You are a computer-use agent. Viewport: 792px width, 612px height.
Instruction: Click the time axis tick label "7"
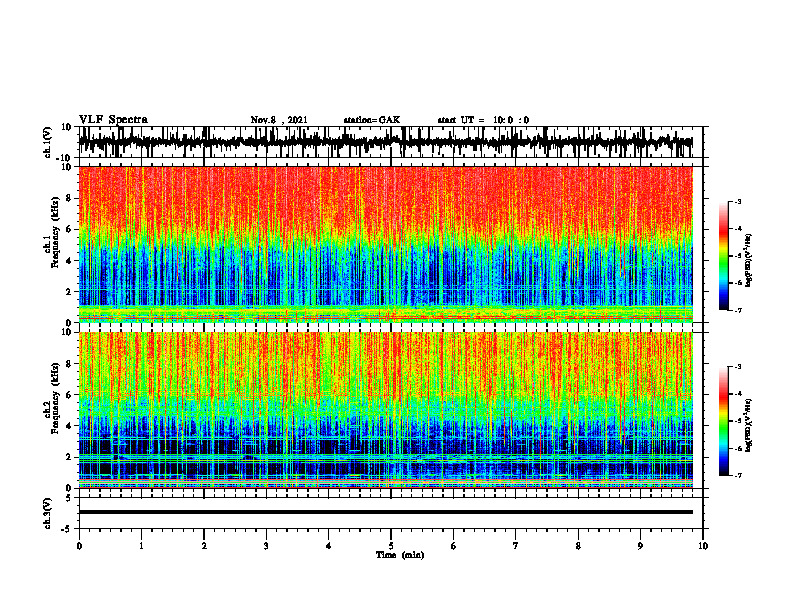[516, 546]
